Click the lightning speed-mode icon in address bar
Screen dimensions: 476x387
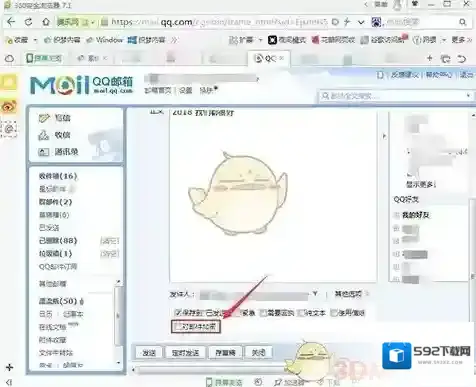(x=347, y=22)
